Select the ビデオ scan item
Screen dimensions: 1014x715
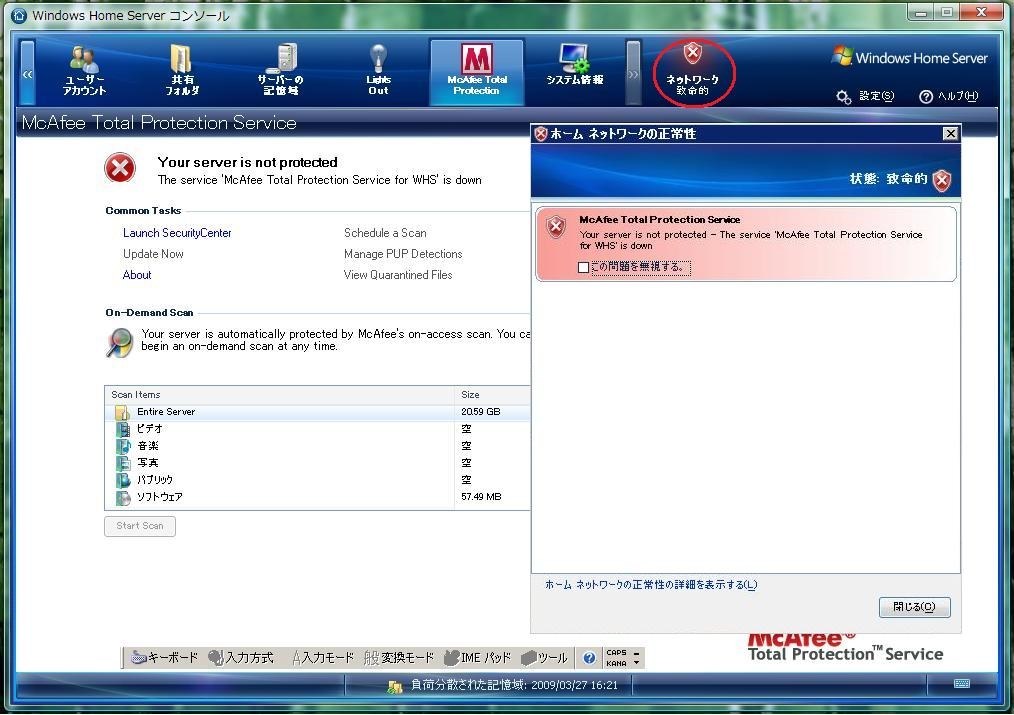click(x=318, y=429)
